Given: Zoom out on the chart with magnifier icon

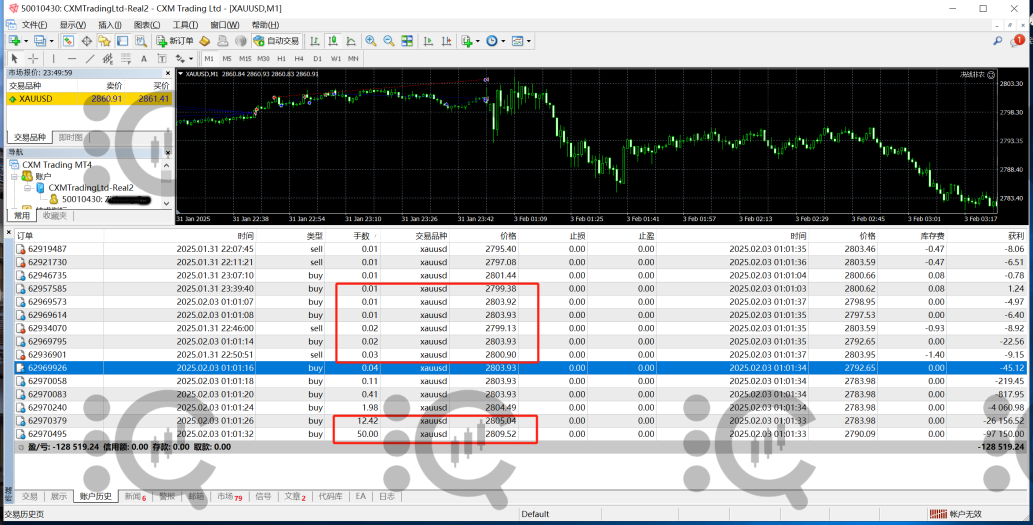Looking at the screenshot, I should point(388,41).
